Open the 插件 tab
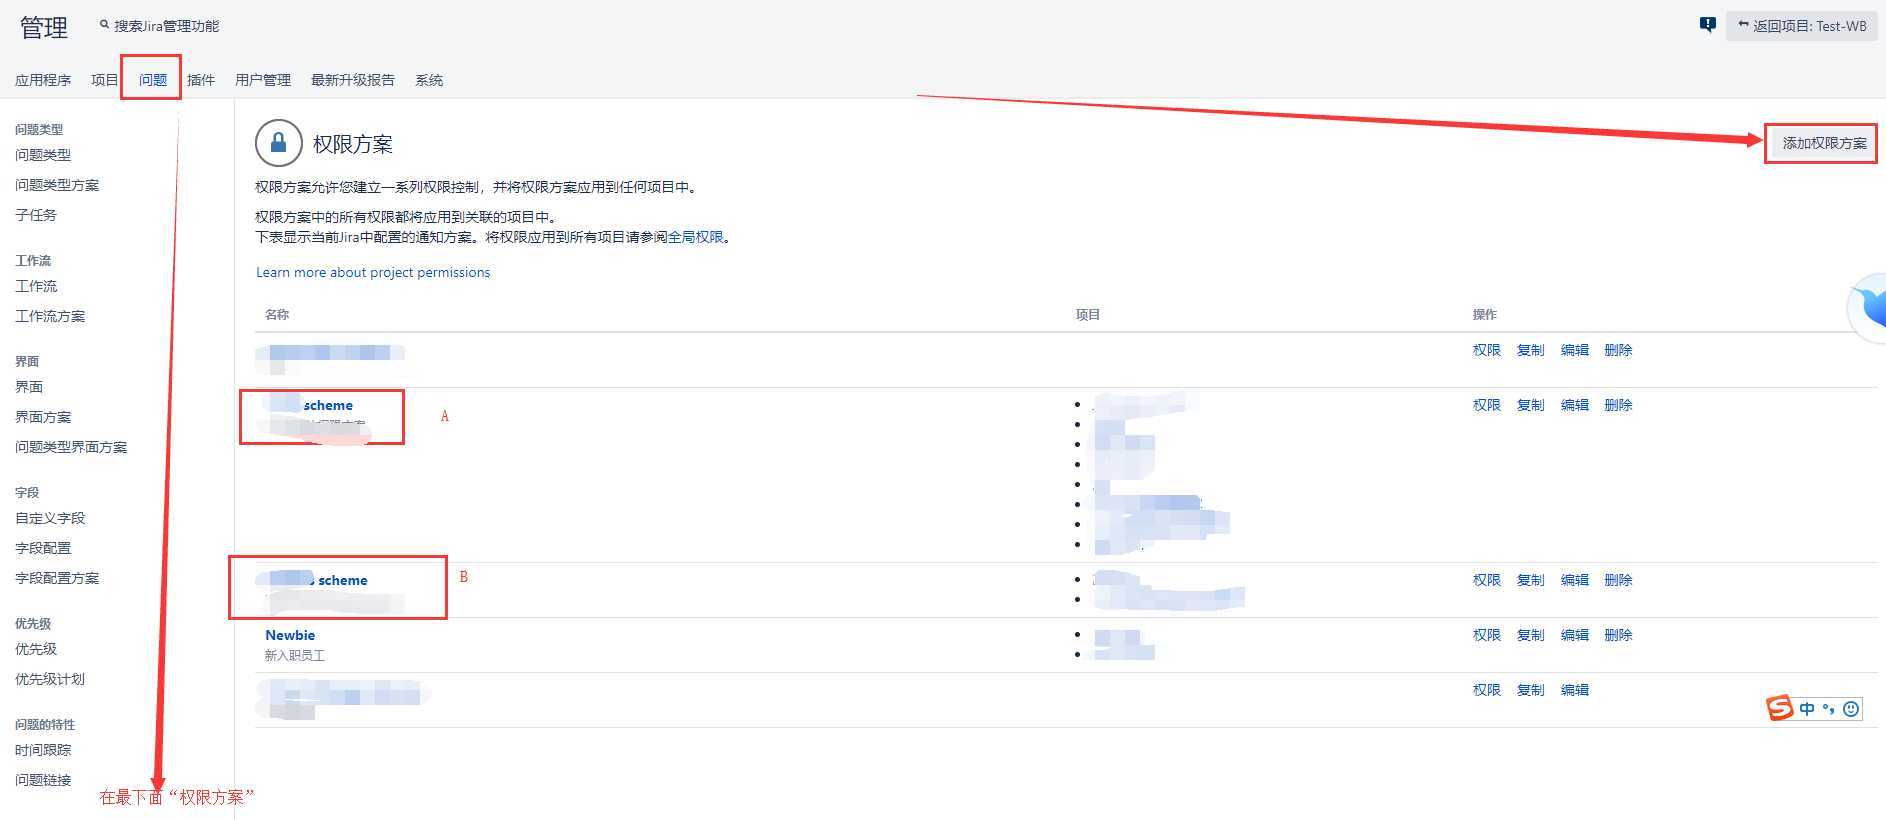The height and width of the screenshot is (820, 1886). pos(201,80)
